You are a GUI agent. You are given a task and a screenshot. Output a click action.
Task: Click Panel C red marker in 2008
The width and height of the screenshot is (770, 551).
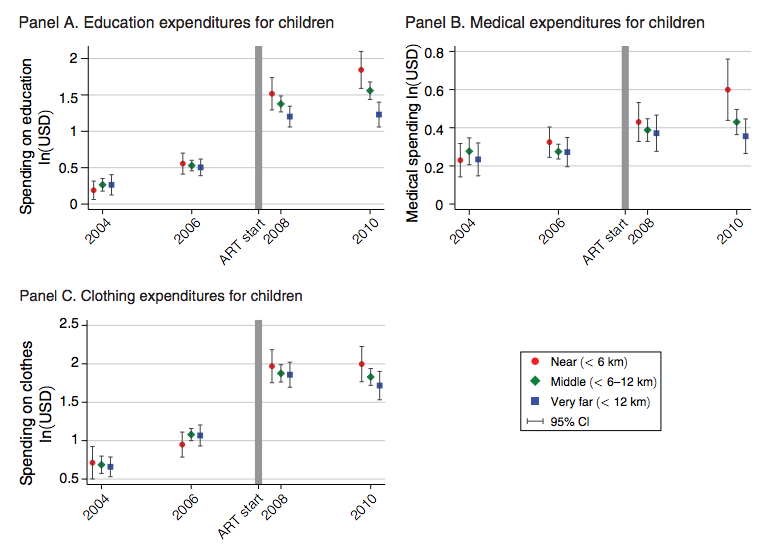[272, 366]
